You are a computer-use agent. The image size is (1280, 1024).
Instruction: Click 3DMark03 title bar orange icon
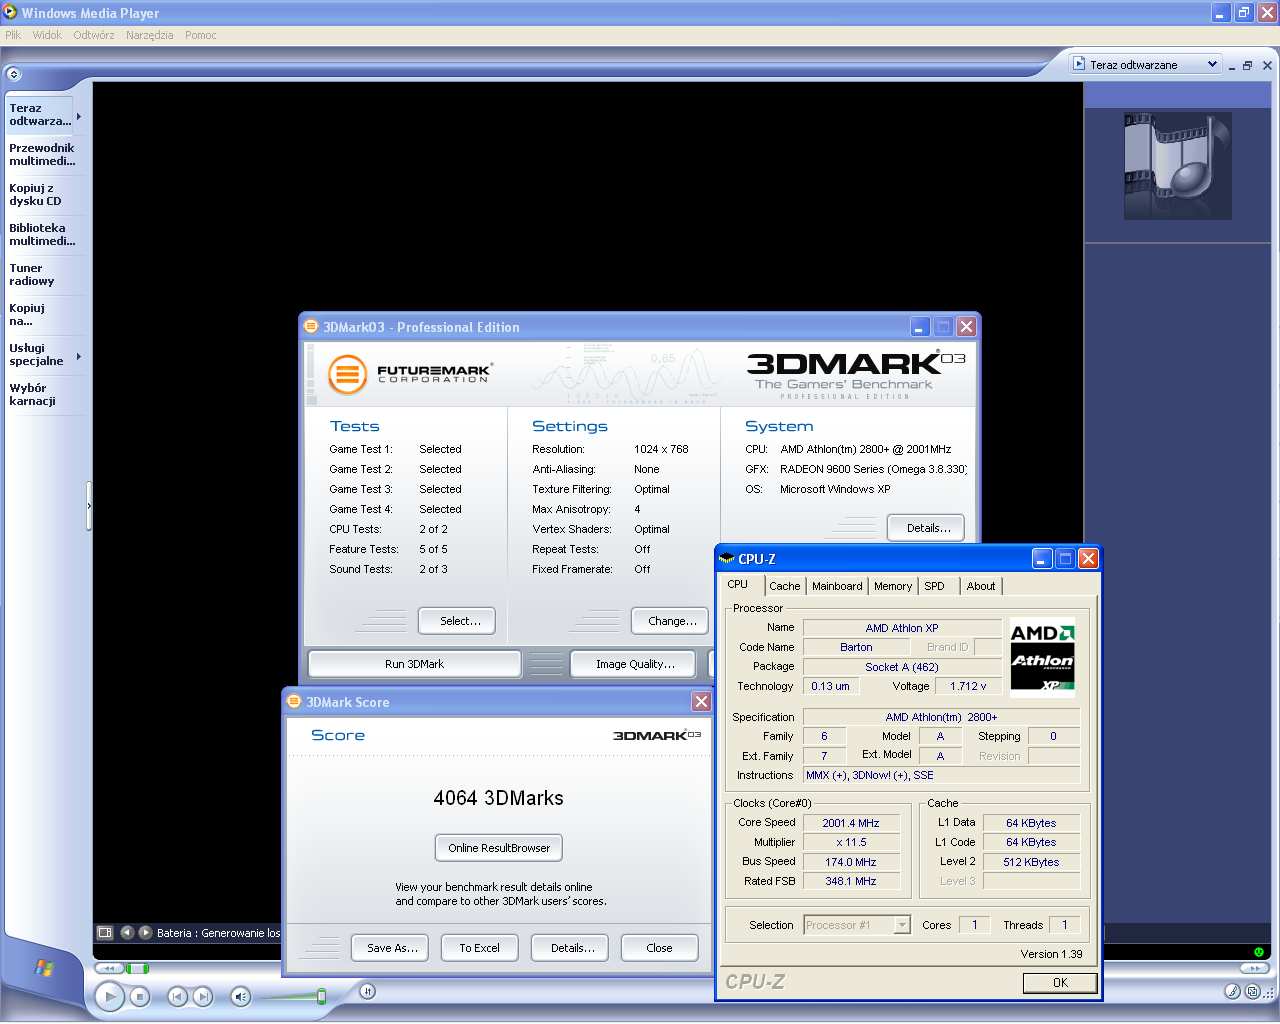pyautogui.click(x=311, y=326)
